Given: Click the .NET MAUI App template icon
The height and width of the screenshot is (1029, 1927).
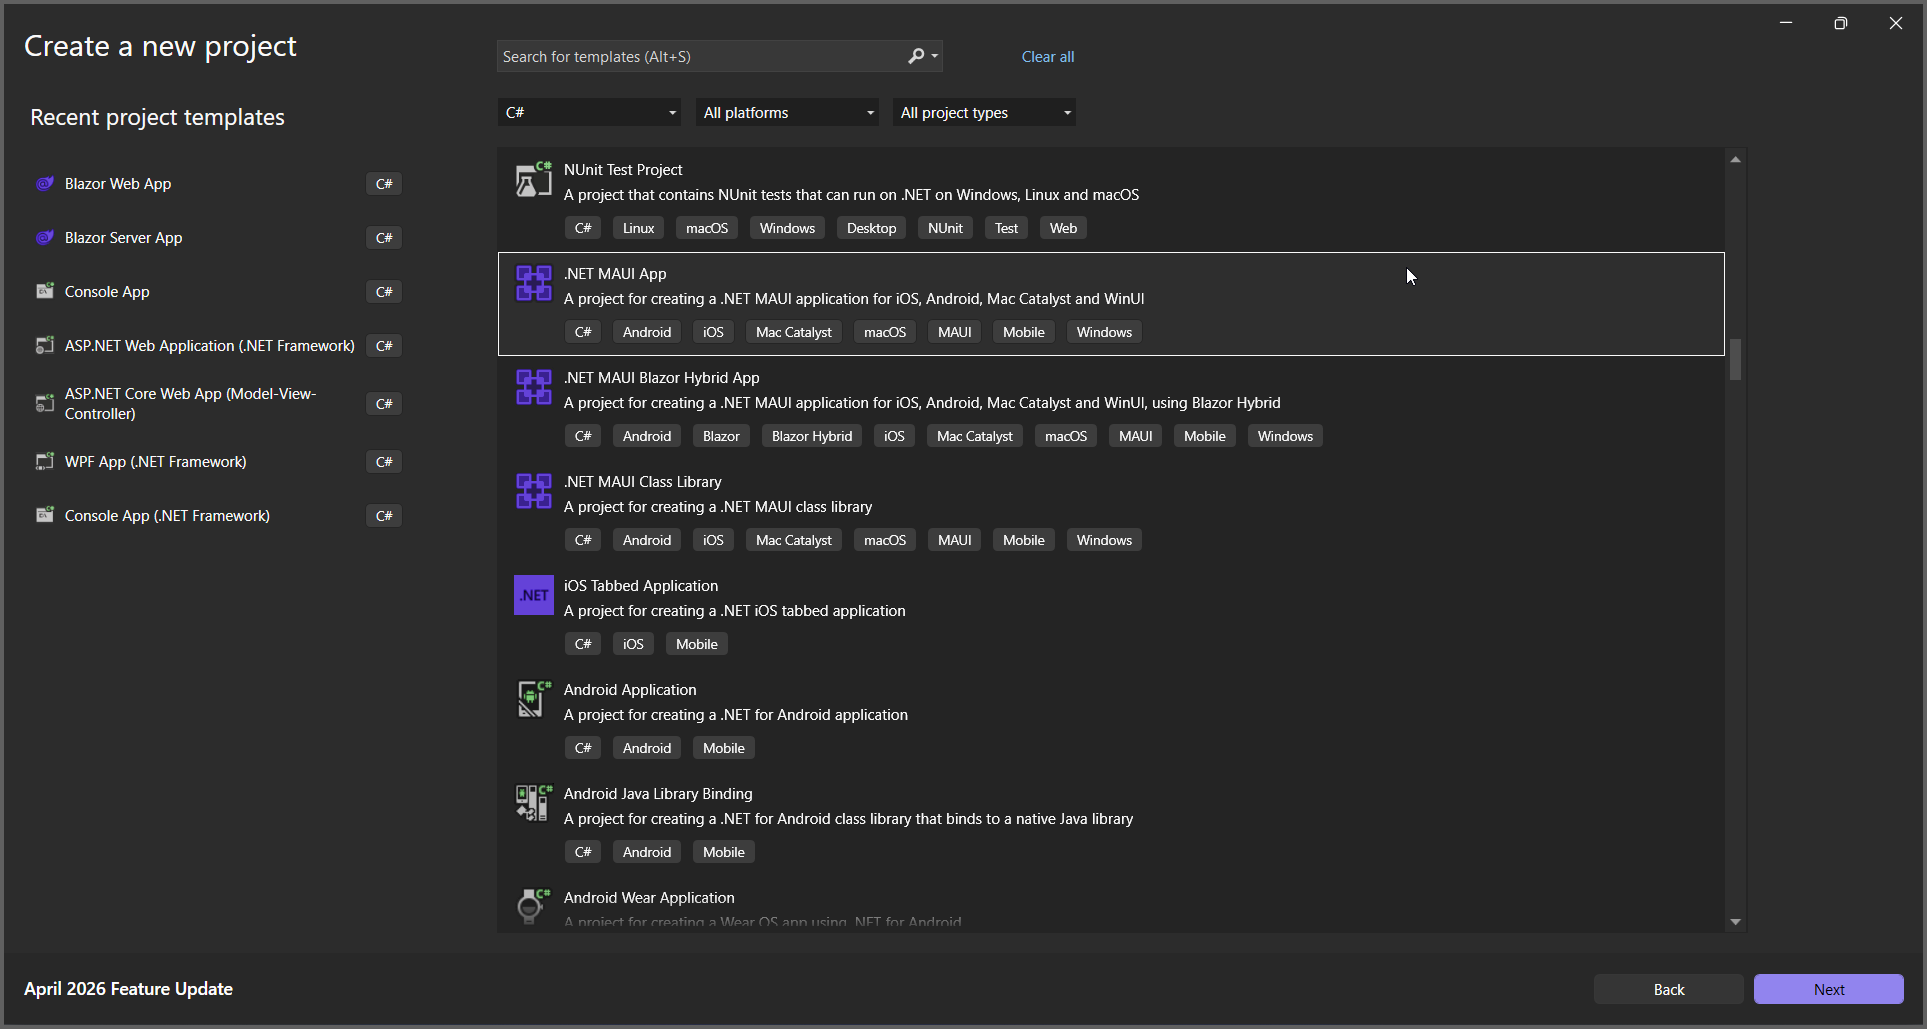Looking at the screenshot, I should [x=533, y=283].
